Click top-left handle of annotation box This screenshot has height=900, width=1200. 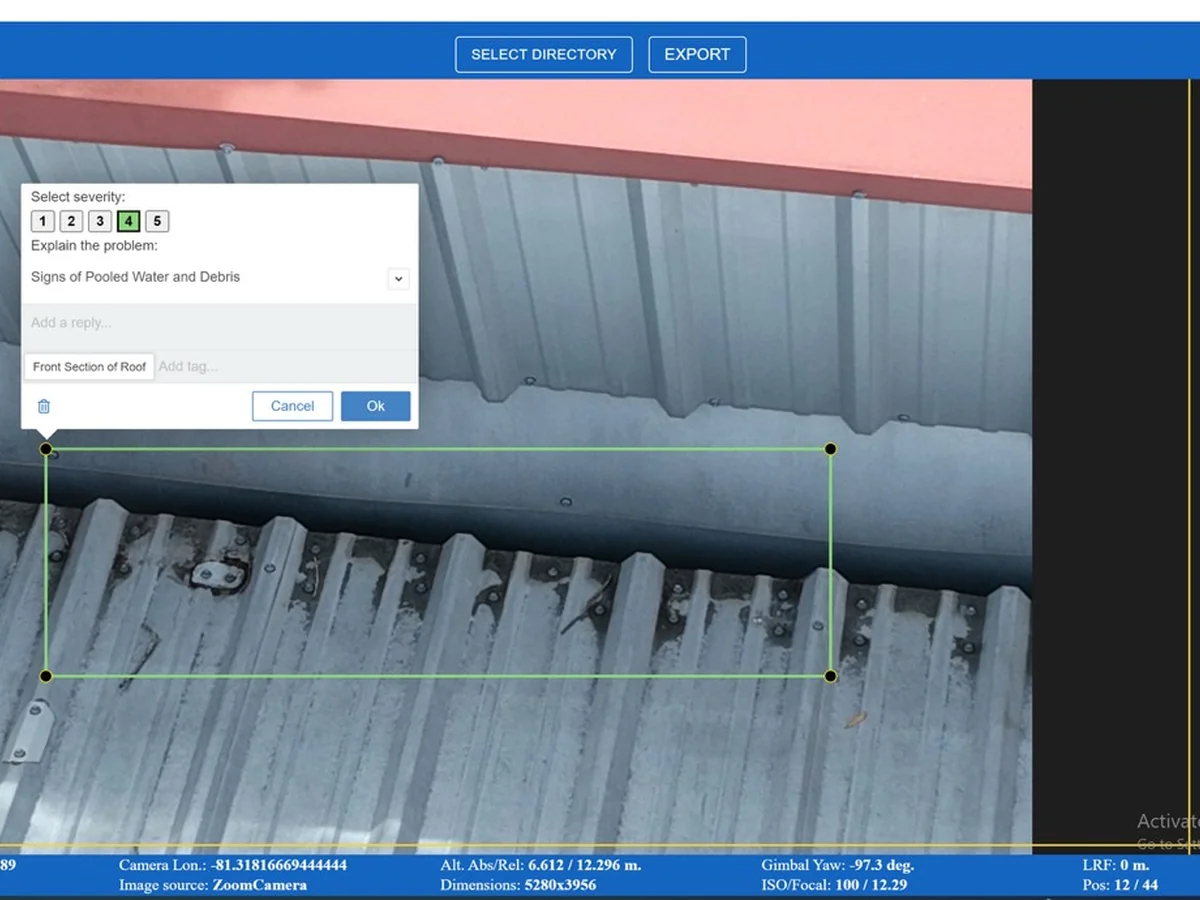point(46,449)
